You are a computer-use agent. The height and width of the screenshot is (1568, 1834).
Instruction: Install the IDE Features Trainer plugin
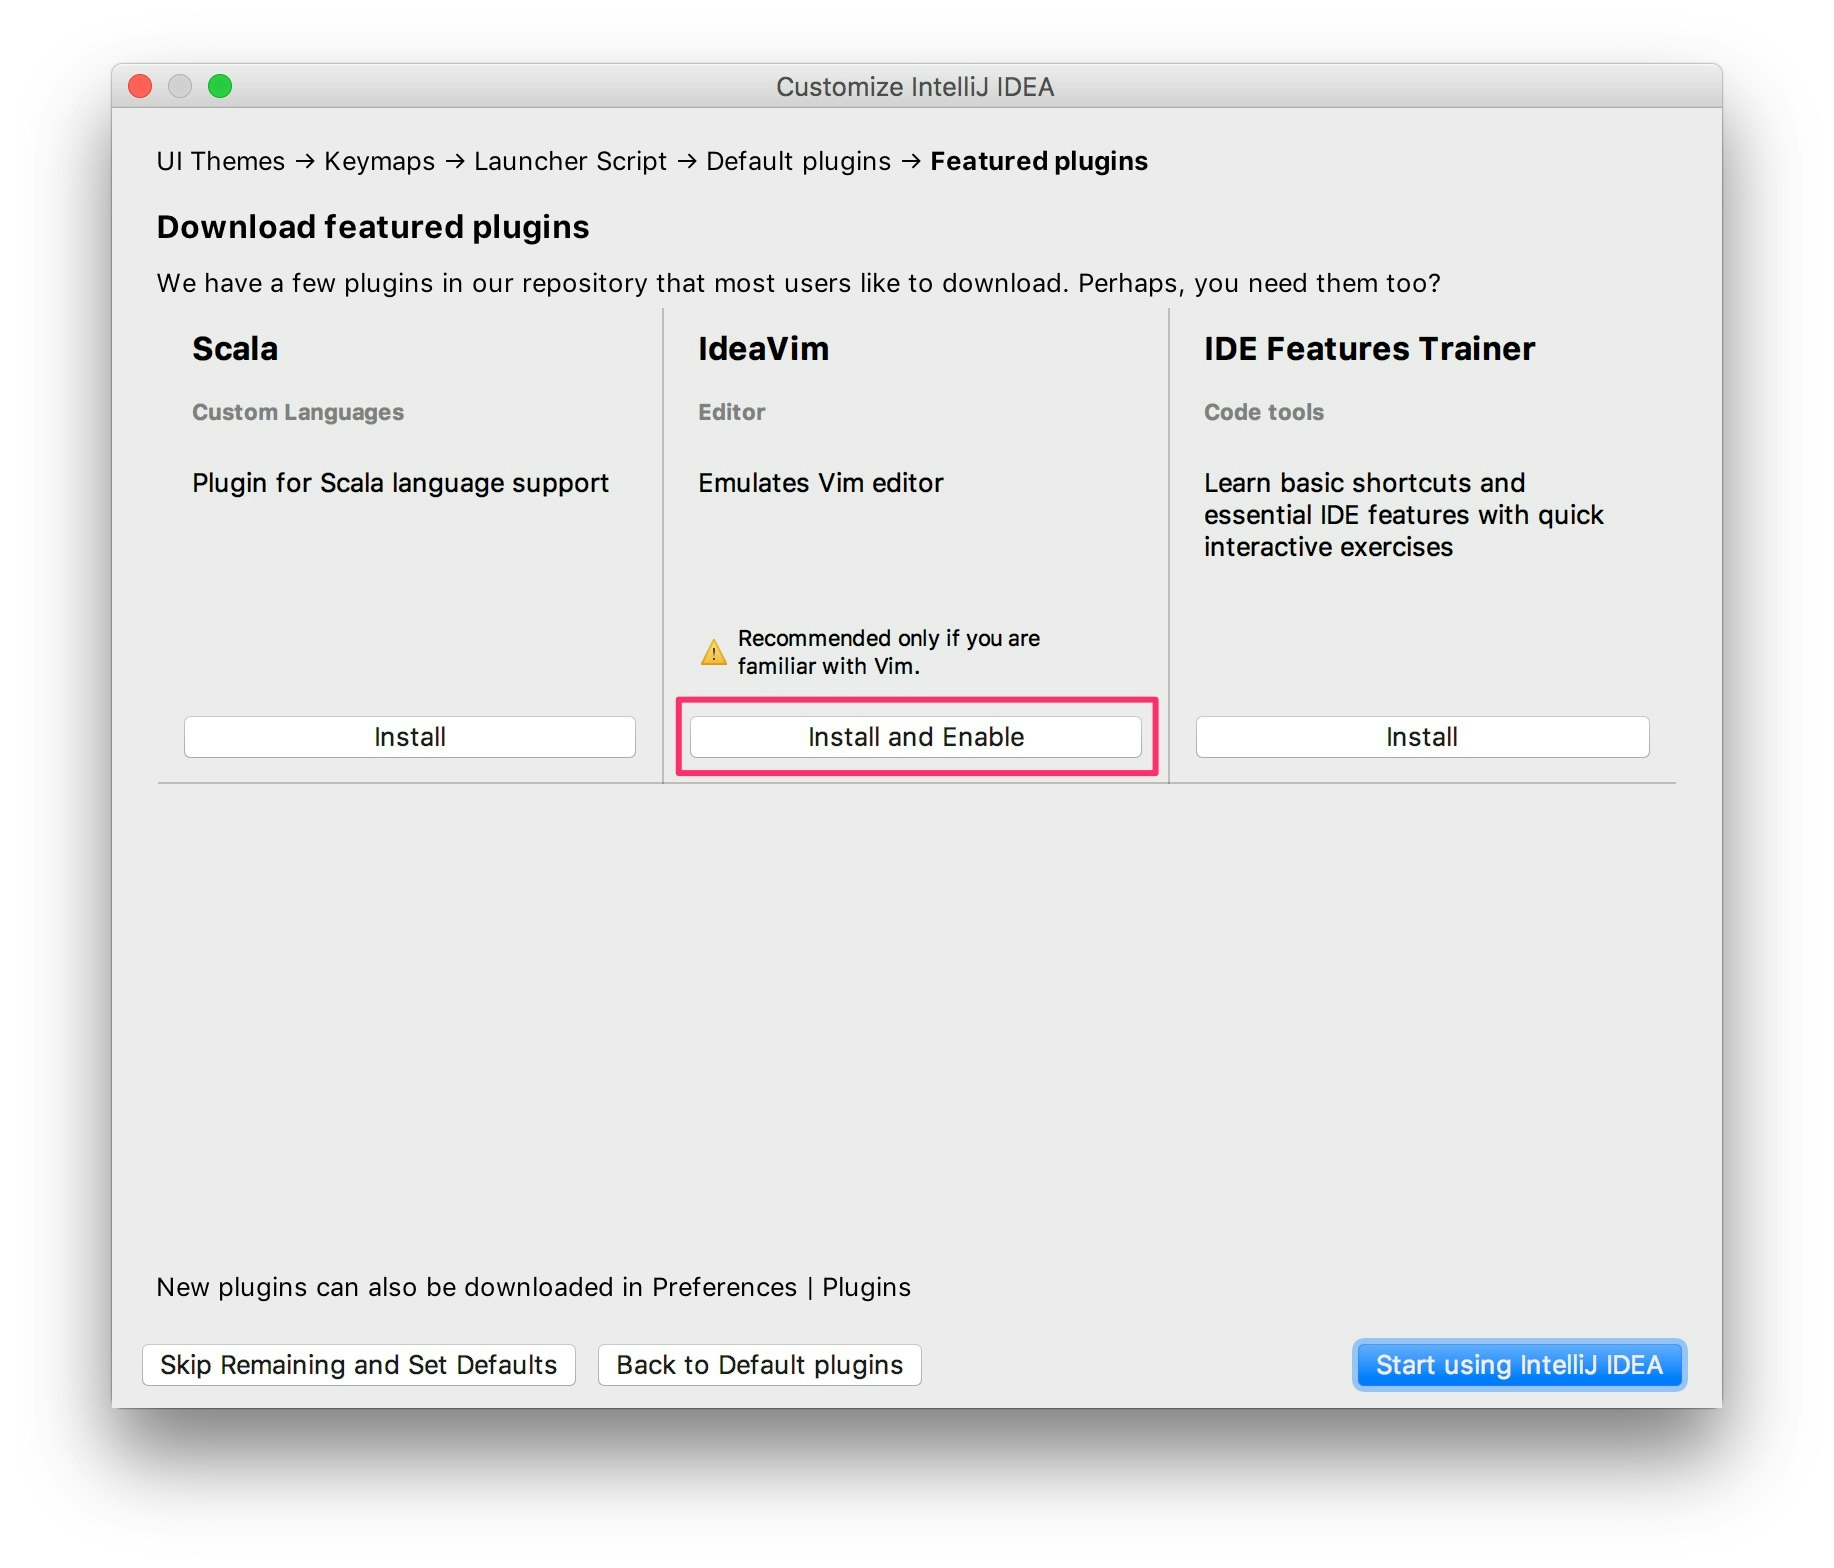click(1422, 737)
